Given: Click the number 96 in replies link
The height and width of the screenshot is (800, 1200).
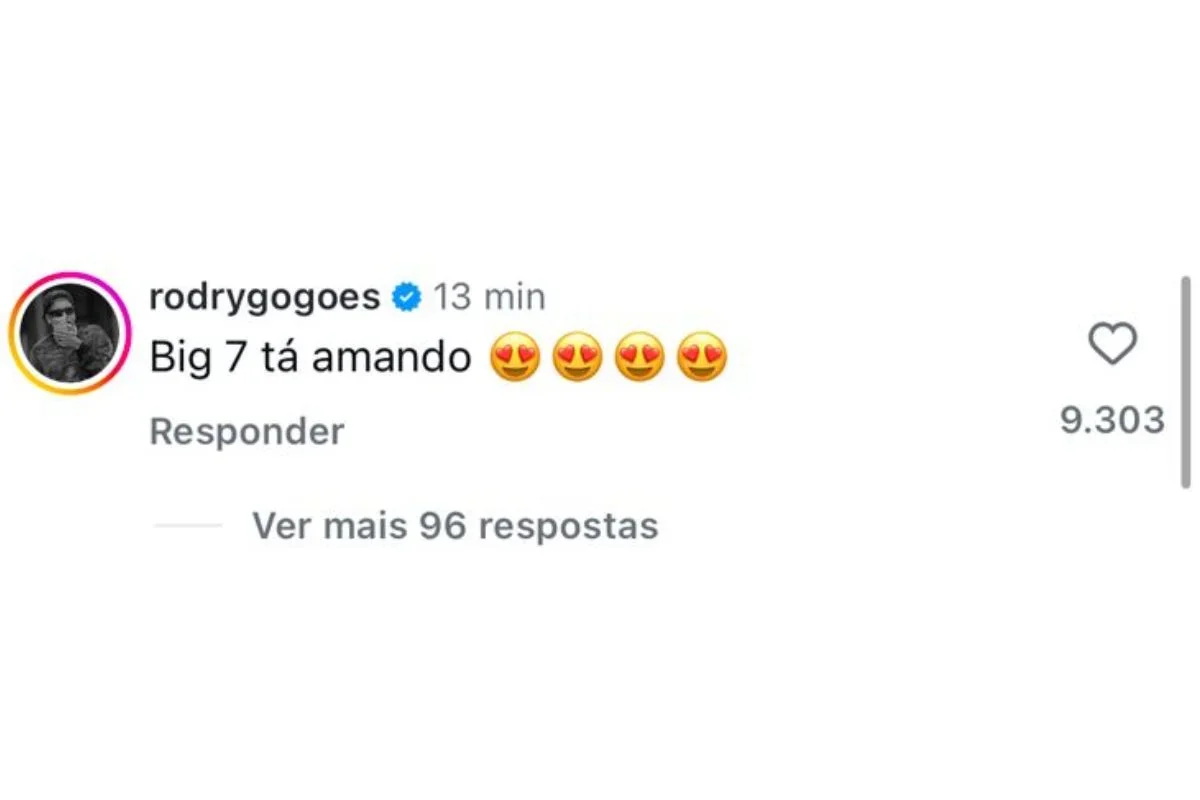Looking at the screenshot, I should click(443, 525).
